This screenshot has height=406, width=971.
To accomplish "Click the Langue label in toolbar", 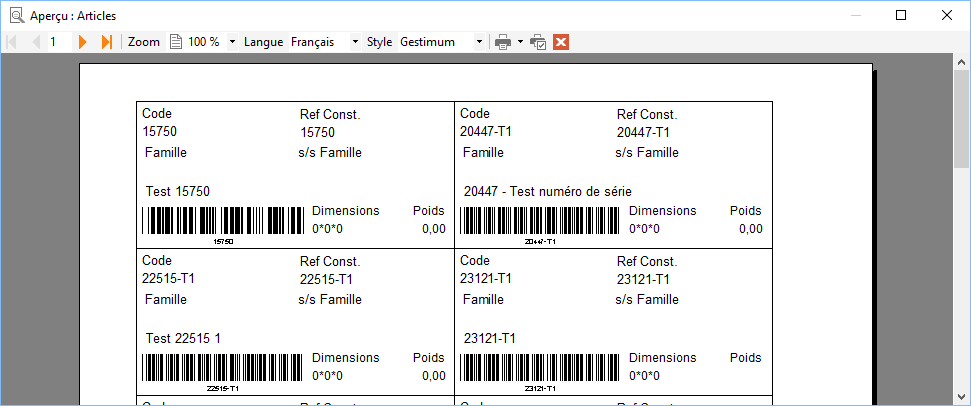I will pyautogui.click(x=264, y=42).
